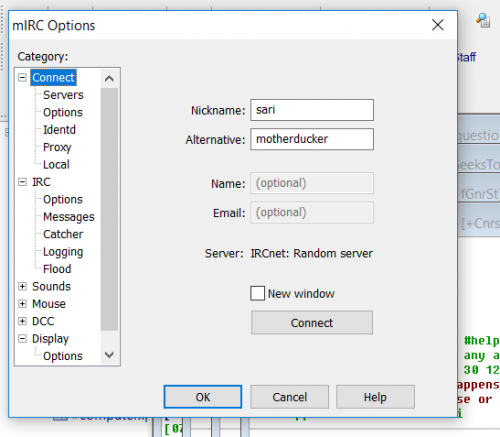Enable the New window checkbox
Viewport: 500px width, 437px height.
[x=258, y=293]
